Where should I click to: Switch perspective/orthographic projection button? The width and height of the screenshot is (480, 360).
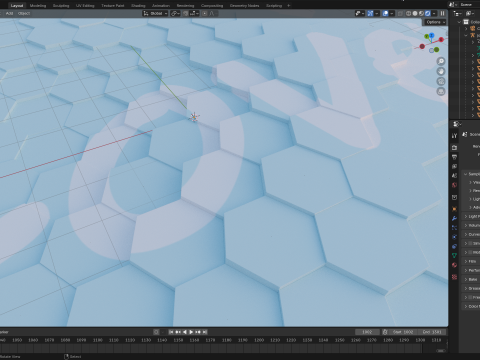pyautogui.click(x=441, y=91)
